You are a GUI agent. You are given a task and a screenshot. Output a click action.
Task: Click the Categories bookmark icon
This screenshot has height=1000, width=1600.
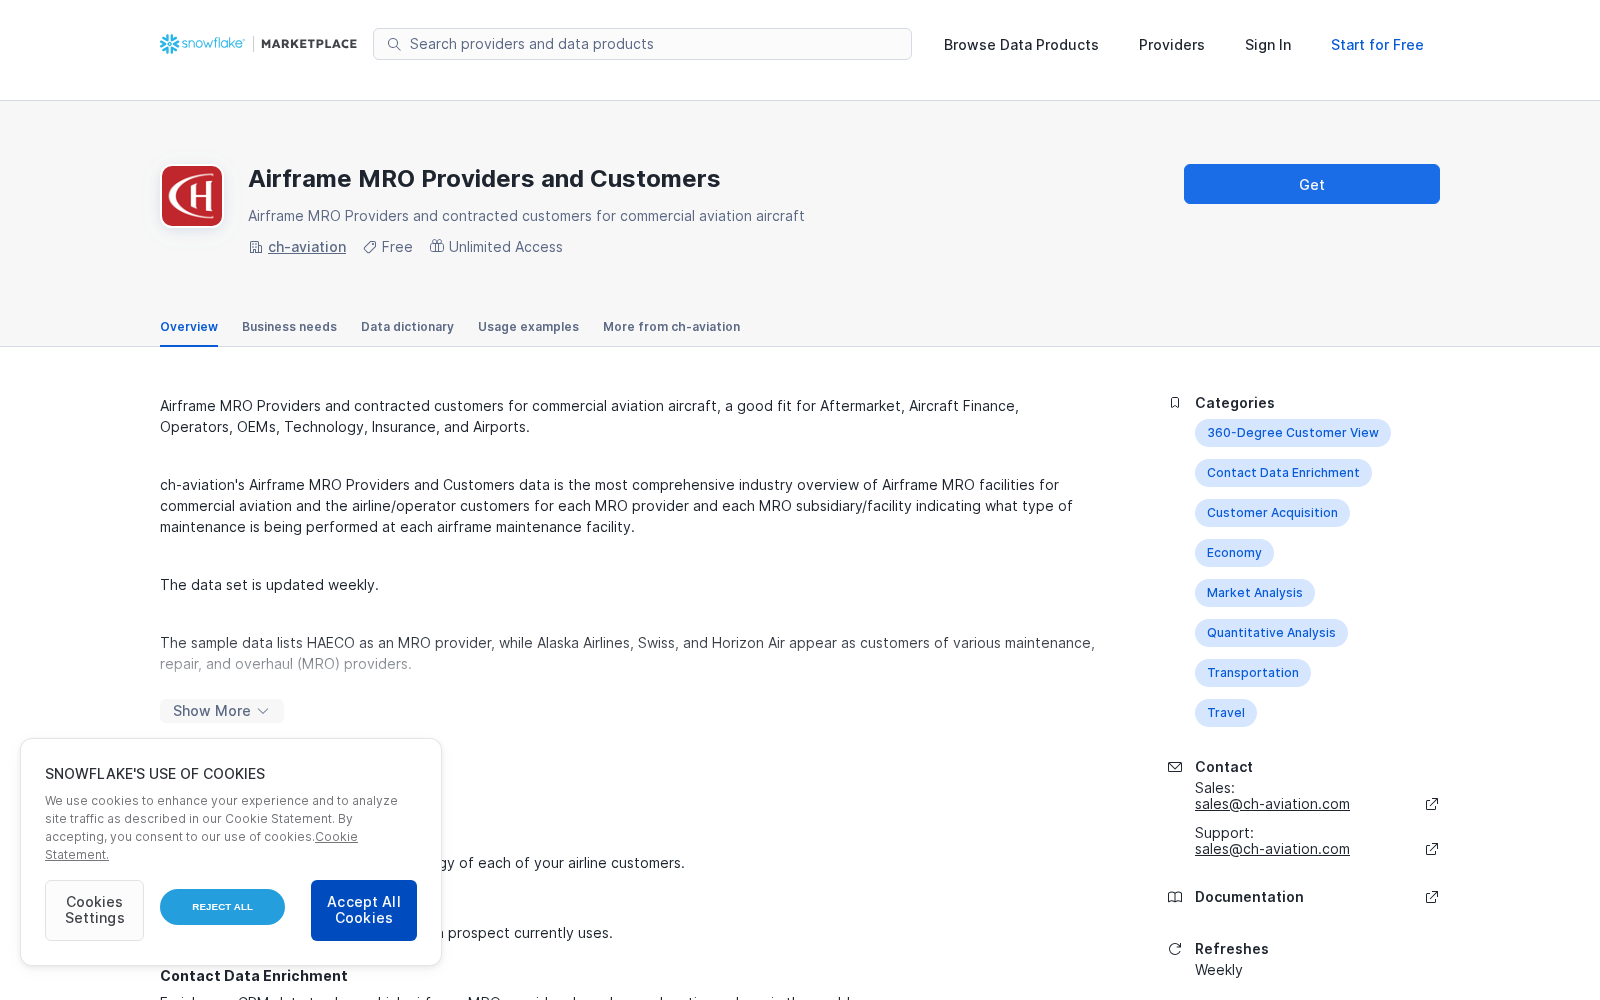point(1175,403)
